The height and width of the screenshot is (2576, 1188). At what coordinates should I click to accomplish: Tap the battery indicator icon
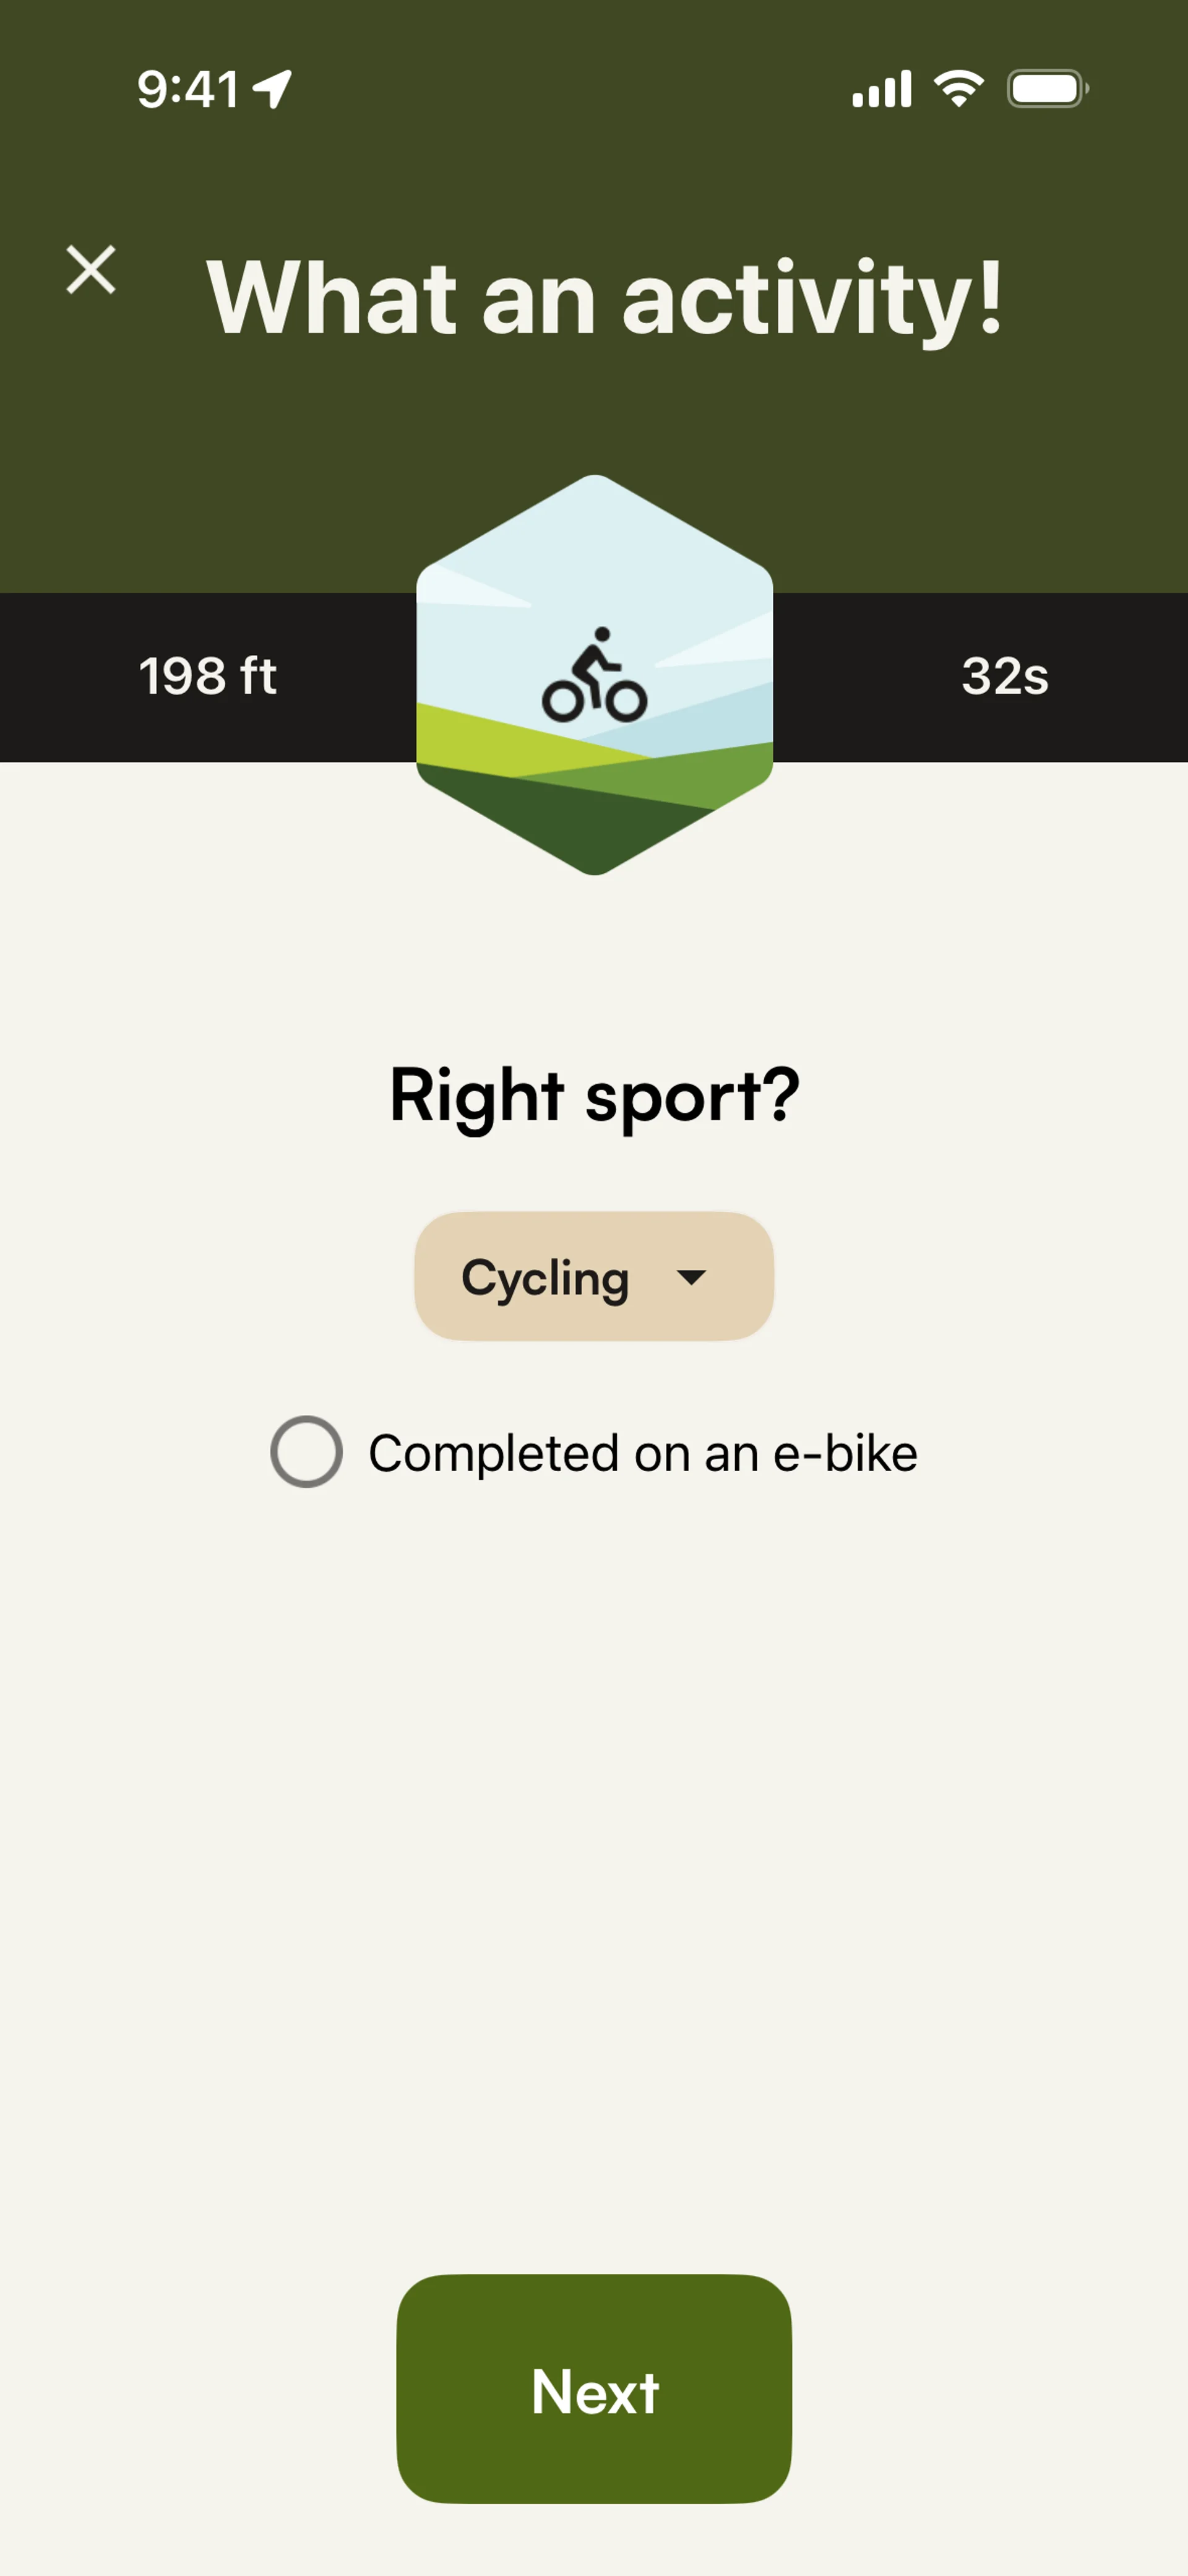[1047, 89]
